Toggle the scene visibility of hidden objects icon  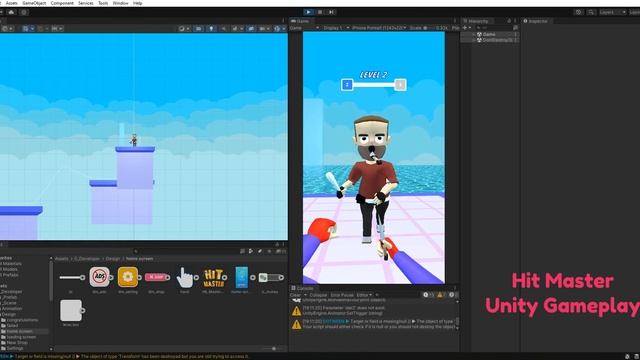coord(251,29)
